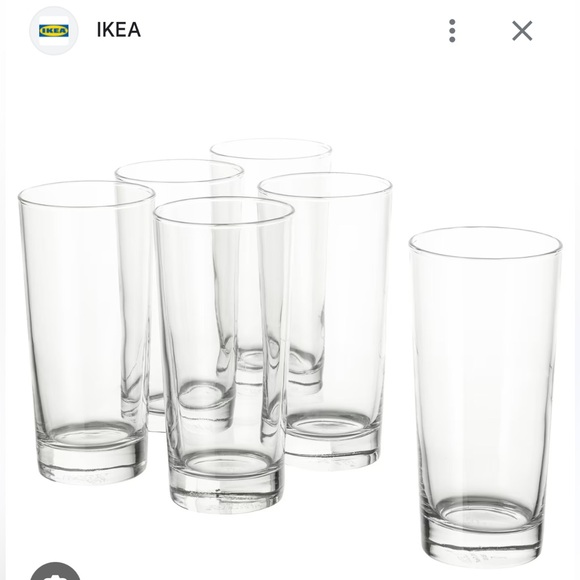580x580 pixels.
Task: Click the front-center glass in the group
Action: [x=223, y=354]
